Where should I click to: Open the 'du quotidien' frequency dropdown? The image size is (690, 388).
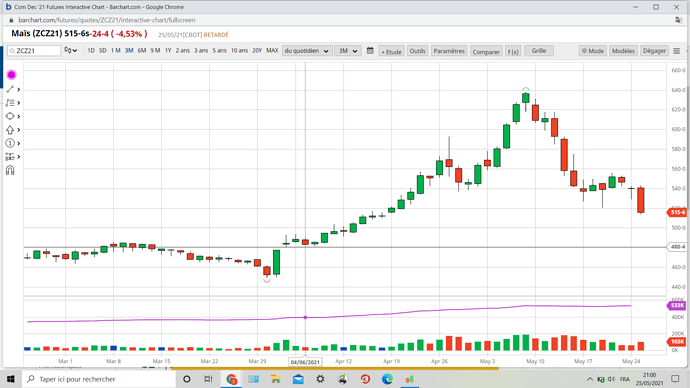(307, 51)
